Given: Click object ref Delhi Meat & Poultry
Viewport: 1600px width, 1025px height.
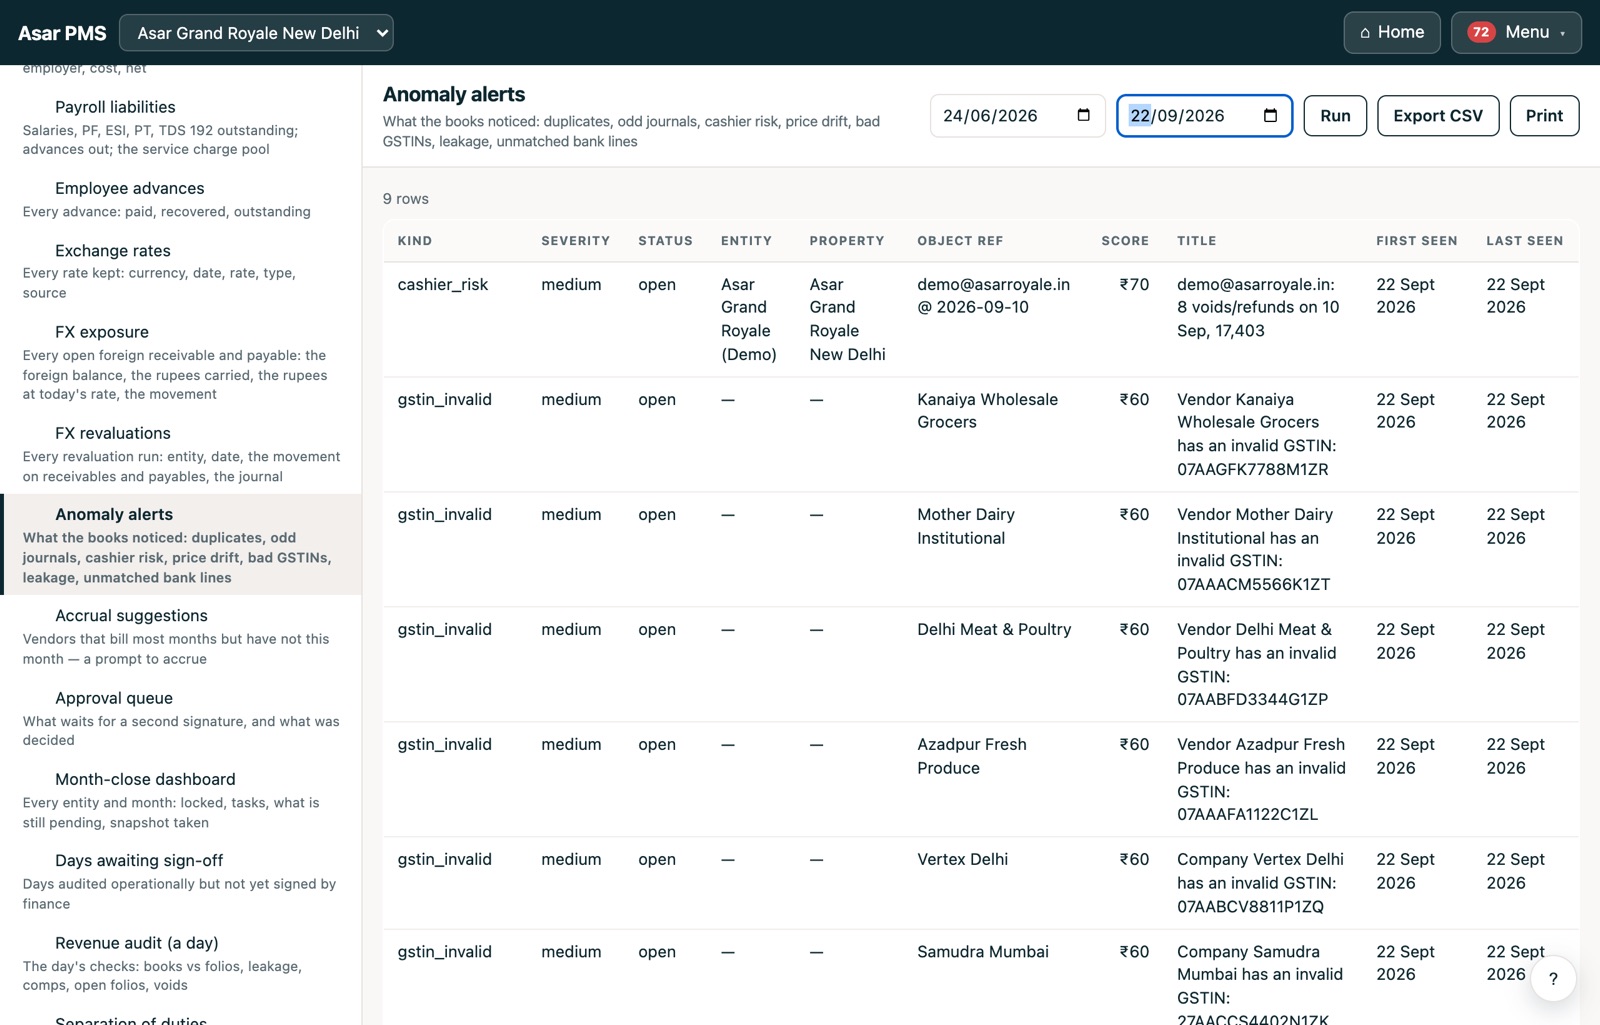Looking at the screenshot, I should (x=994, y=629).
